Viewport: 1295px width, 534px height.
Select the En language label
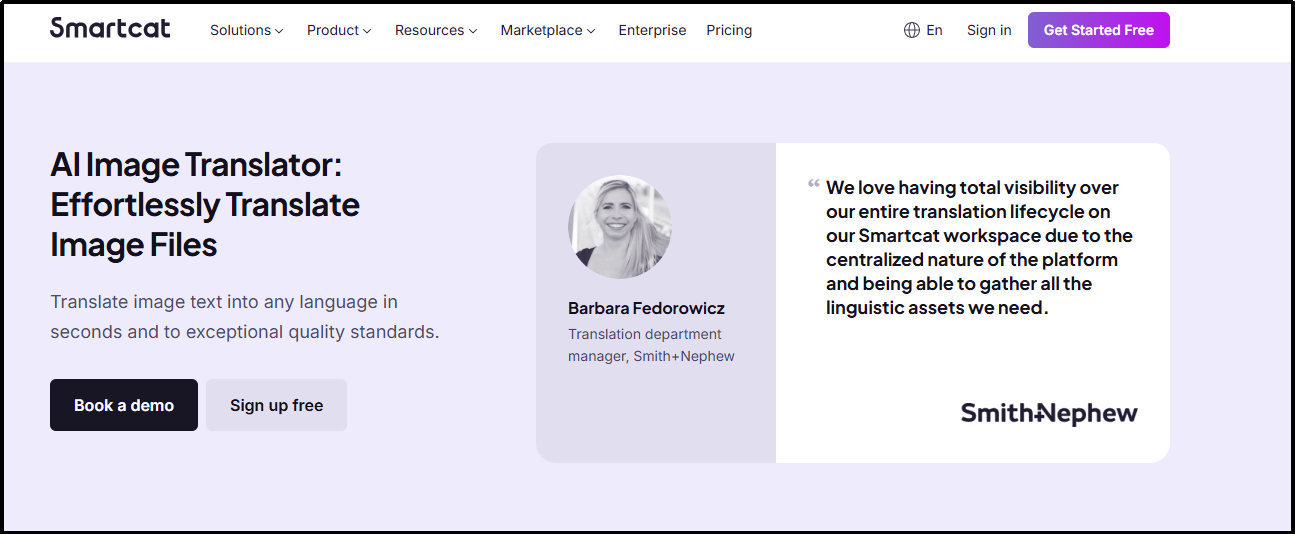point(934,30)
